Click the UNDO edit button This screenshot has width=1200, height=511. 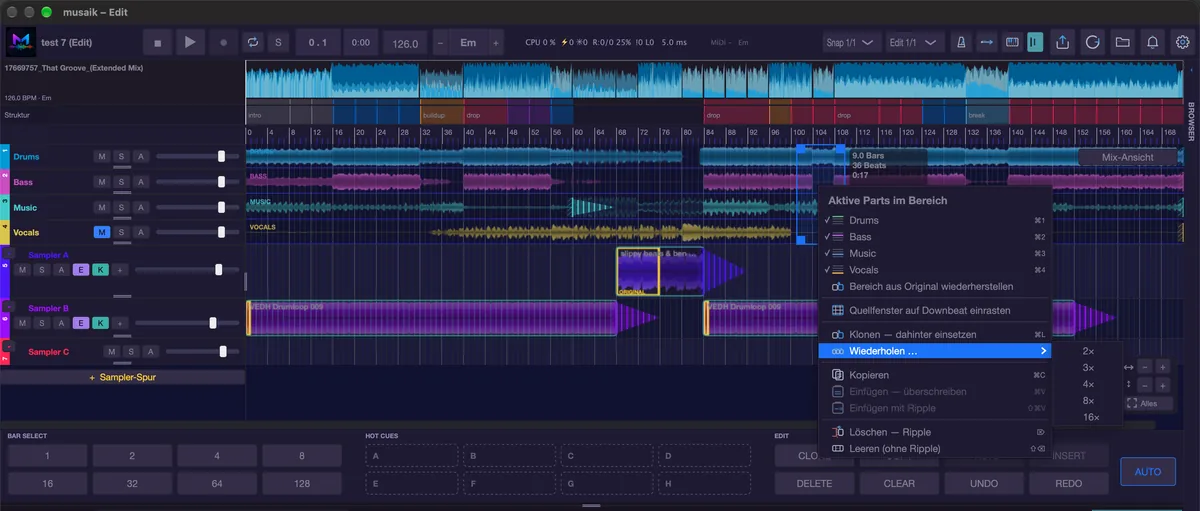tap(985, 483)
